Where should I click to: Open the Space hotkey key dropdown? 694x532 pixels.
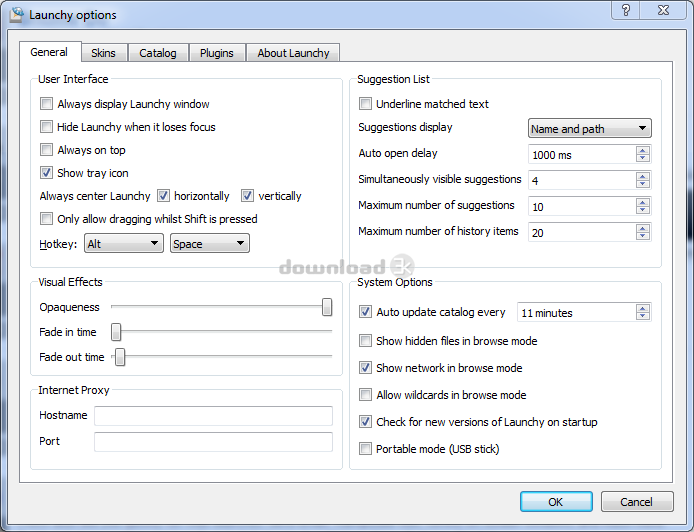coord(210,243)
